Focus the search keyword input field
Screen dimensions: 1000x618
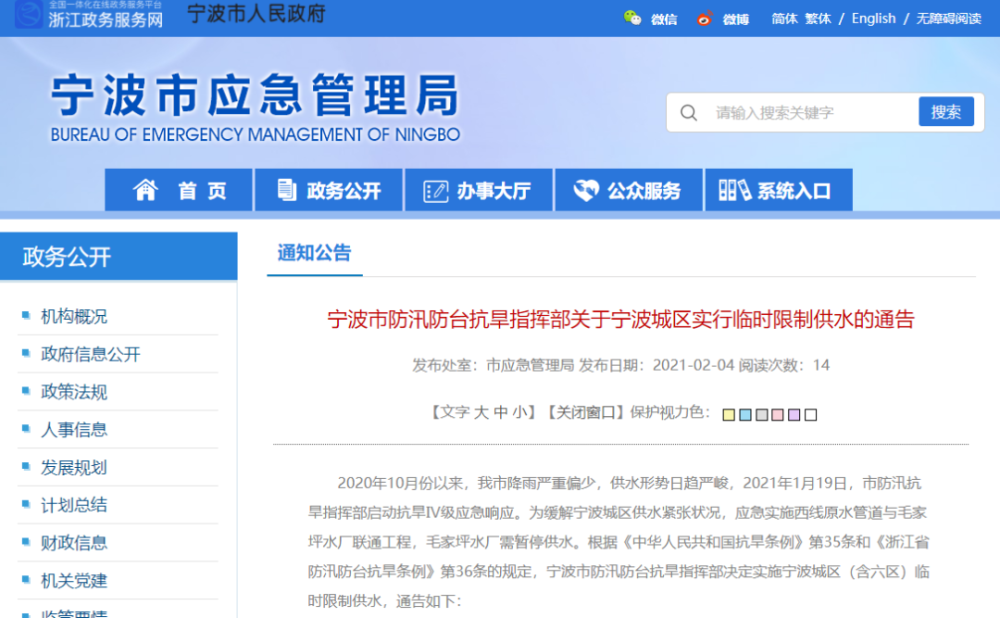811,113
